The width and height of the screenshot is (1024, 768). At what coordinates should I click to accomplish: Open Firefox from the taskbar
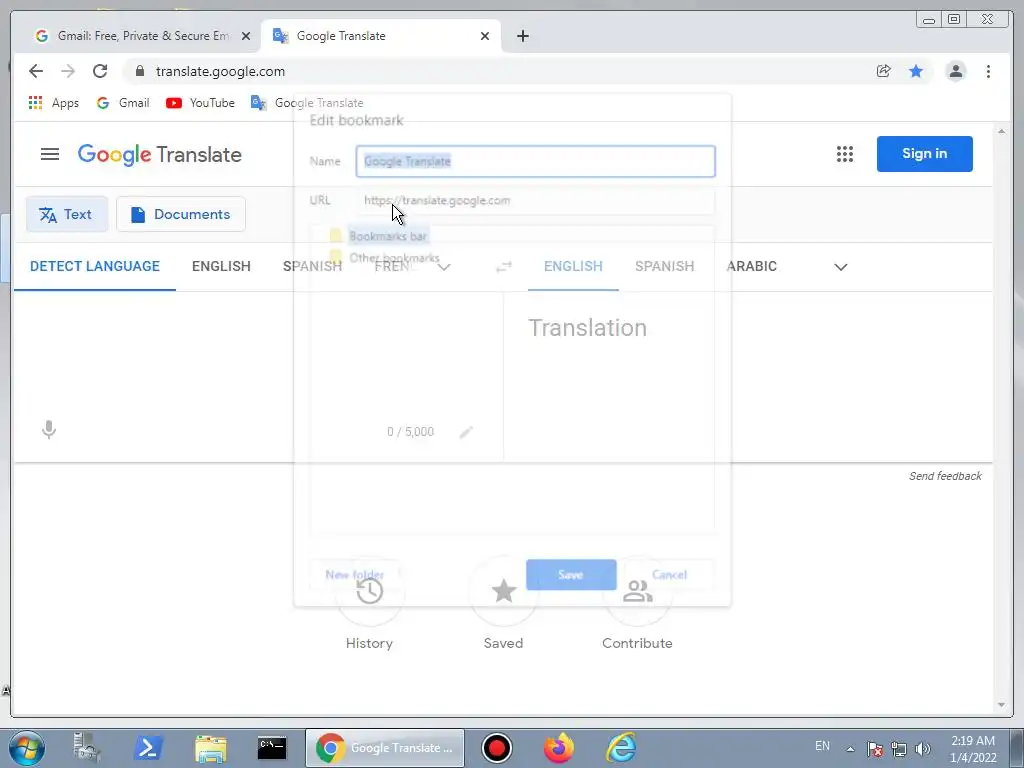[x=558, y=748]
